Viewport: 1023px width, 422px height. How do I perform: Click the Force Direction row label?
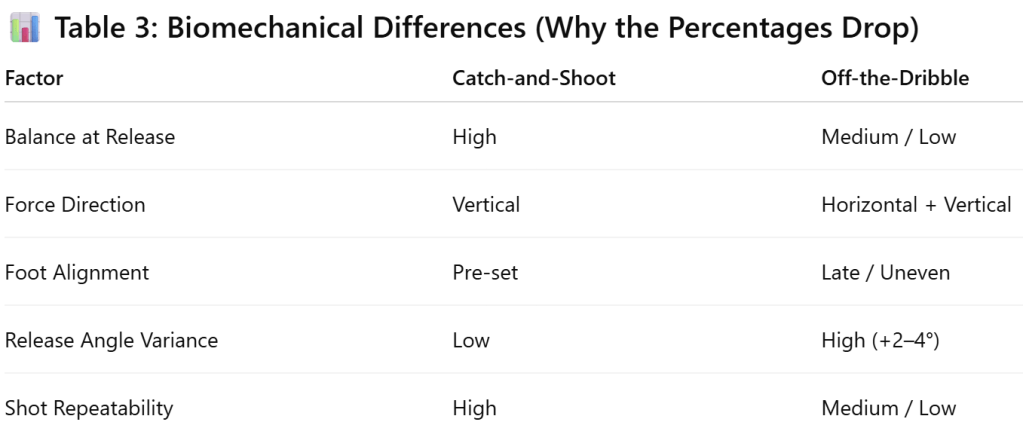click(75, 205)
